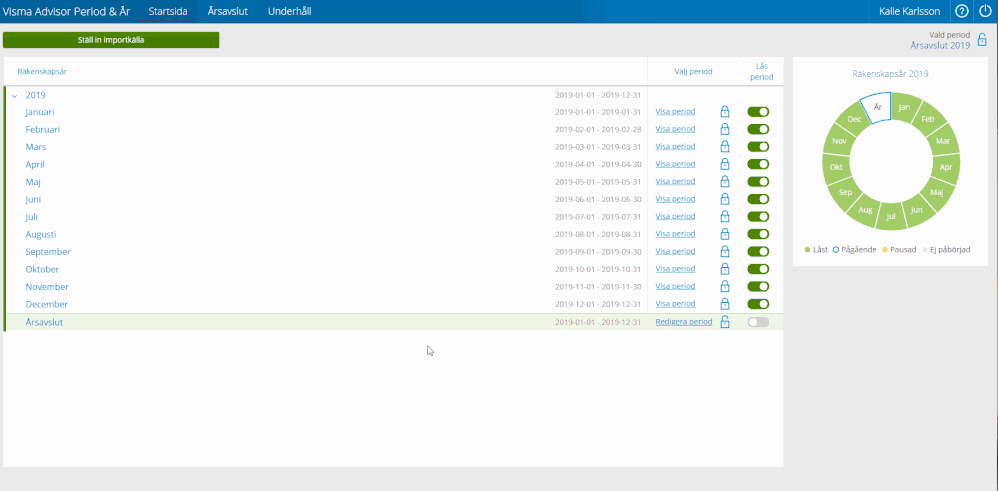The width and height of the screenshot is (998, 491).
Task: Collapse the 2019 fiscal year tree
Action: coord(14,95)
